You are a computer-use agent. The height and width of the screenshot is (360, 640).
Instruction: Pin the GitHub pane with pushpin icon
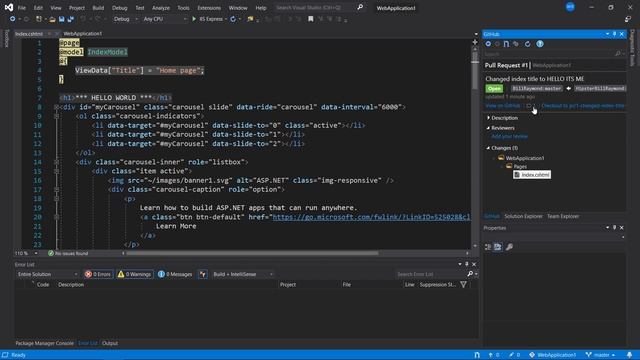point(614,34)
